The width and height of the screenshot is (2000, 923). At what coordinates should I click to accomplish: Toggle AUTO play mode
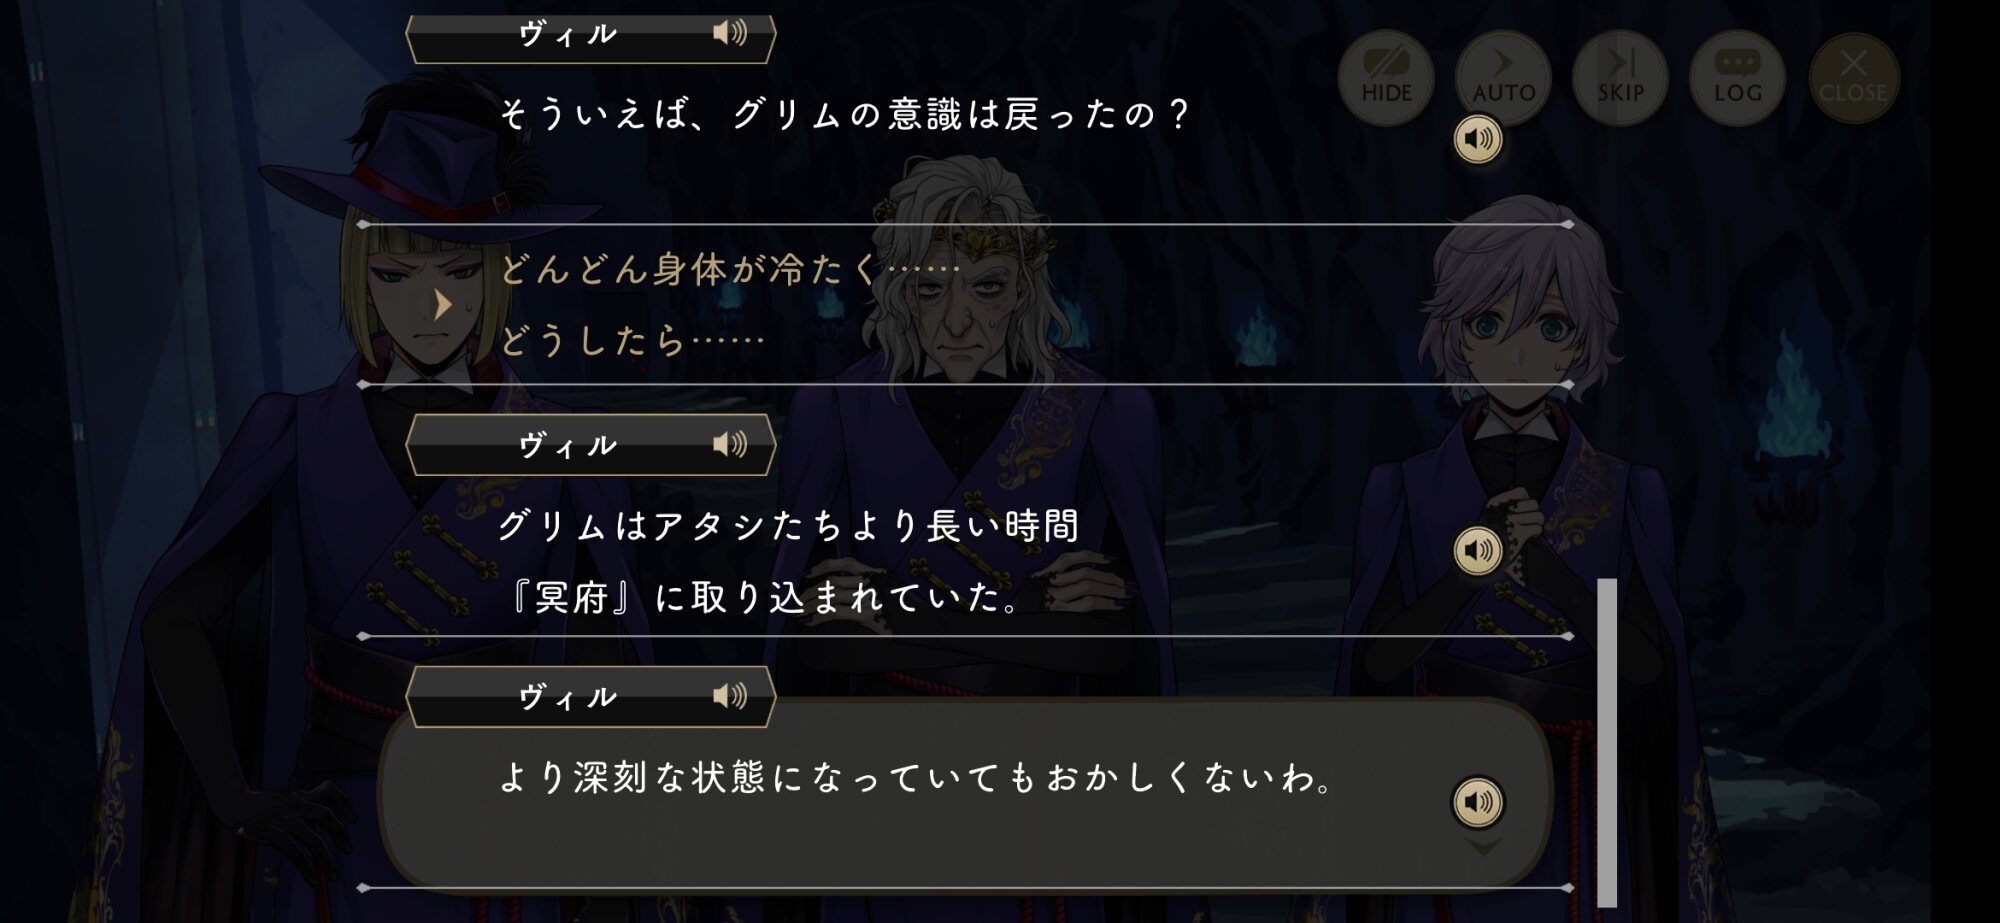point(1503,77)
